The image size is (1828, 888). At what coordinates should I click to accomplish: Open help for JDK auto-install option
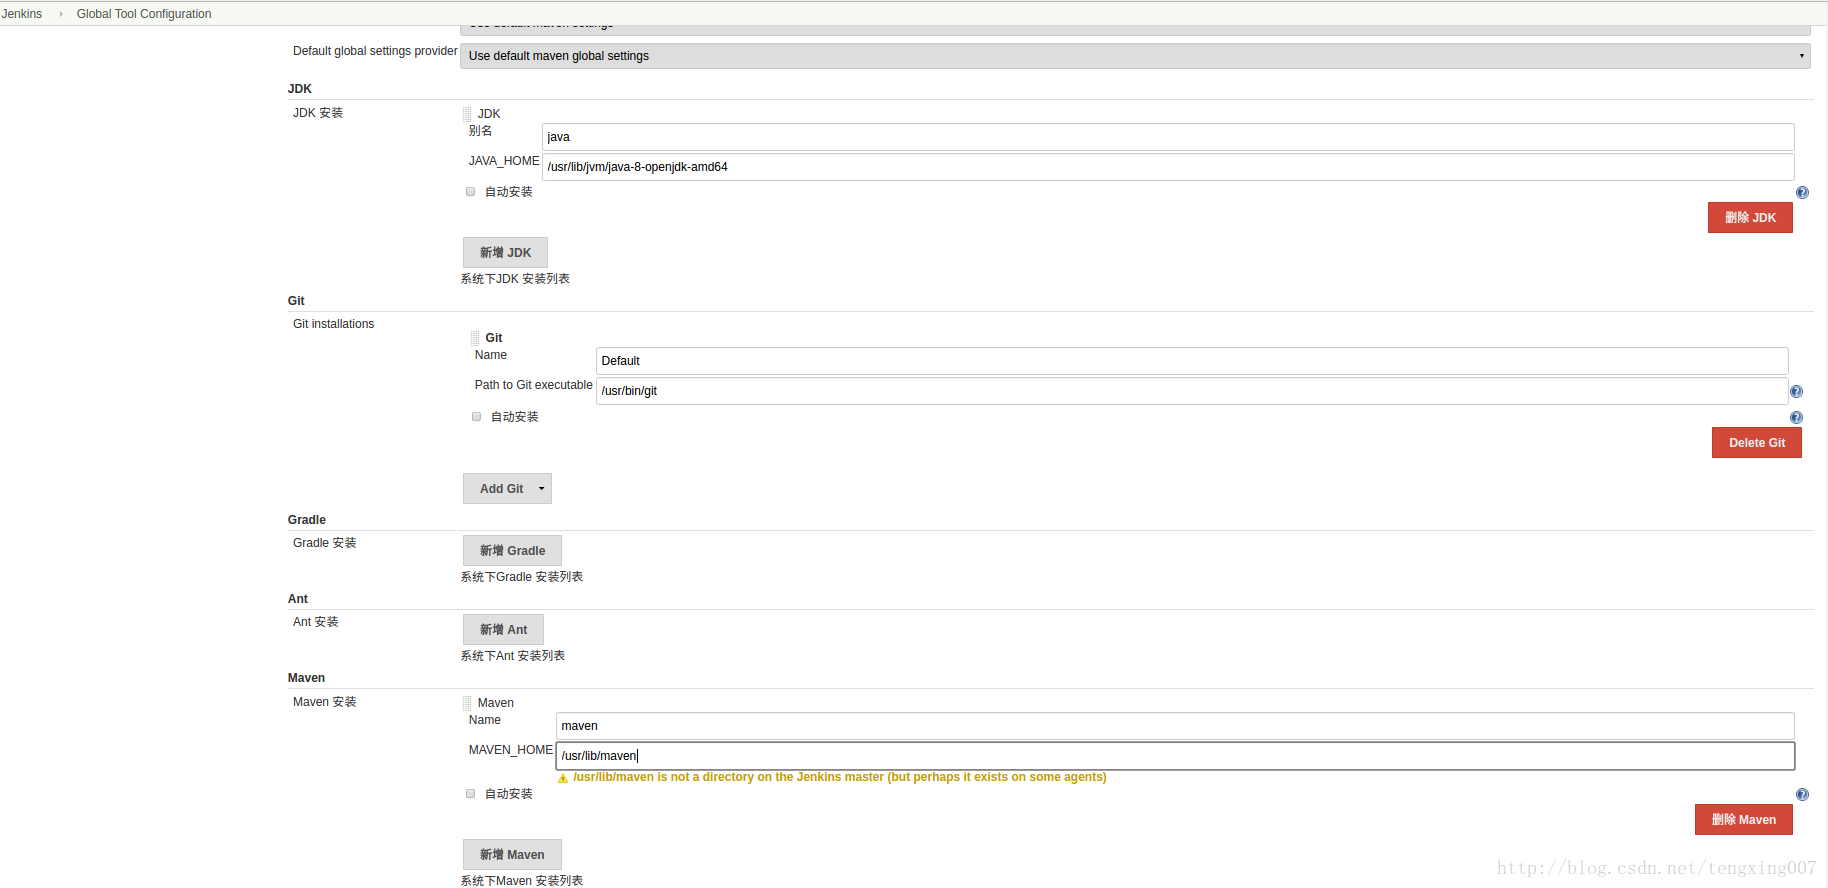click(x=1802, y=192)
